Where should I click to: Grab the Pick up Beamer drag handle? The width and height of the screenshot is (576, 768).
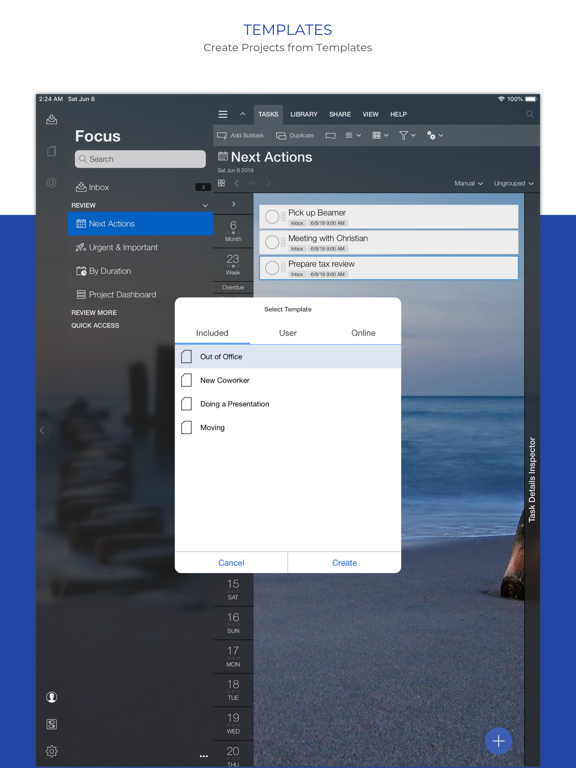point(283,216)
